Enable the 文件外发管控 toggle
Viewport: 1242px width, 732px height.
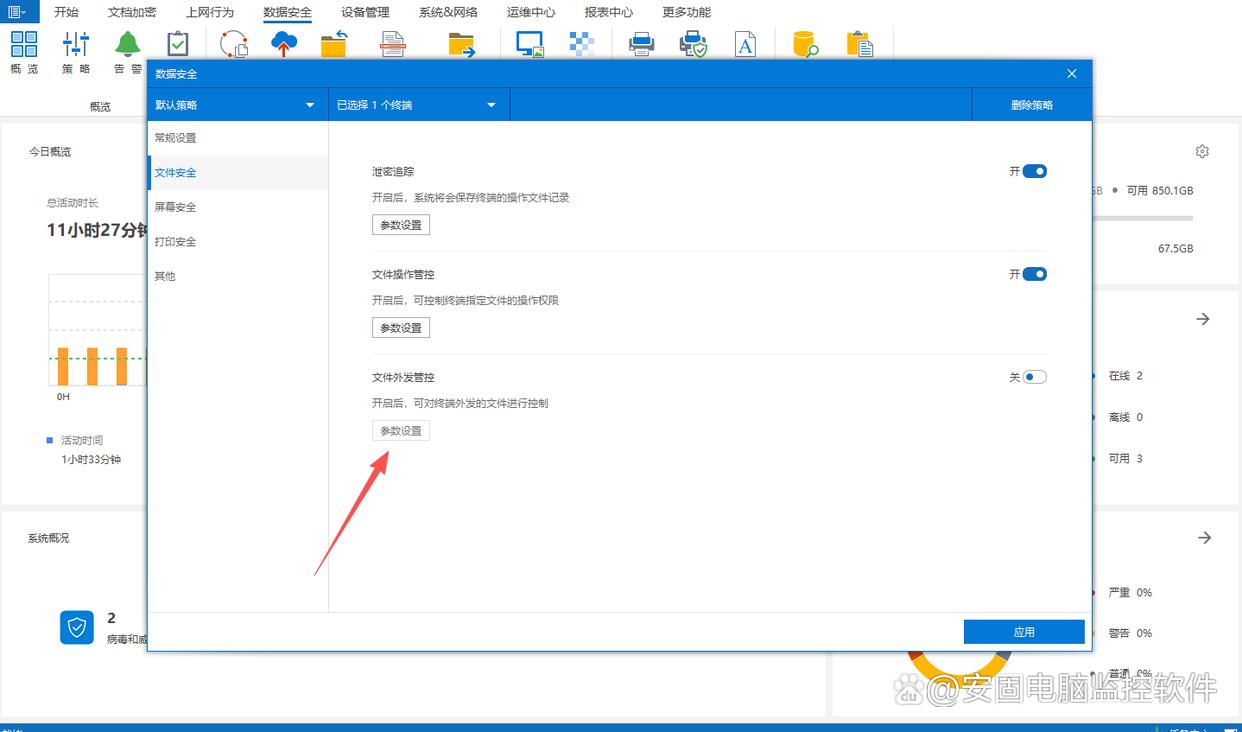pos(1034,377)
